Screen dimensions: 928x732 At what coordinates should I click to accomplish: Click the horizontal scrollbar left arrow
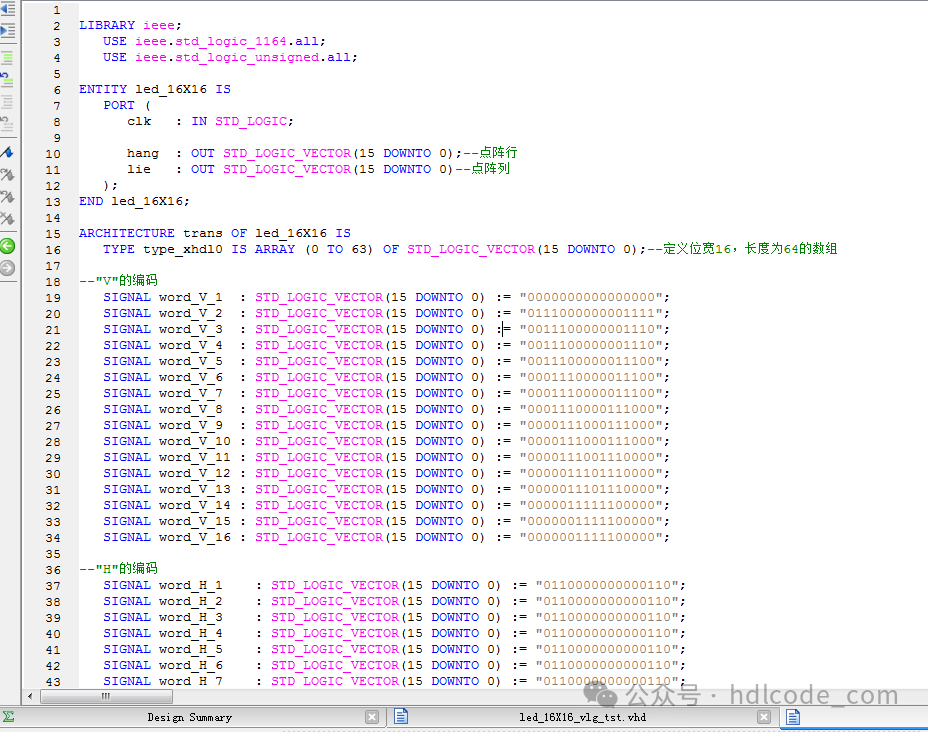pyautogui.click(x=30, y=696)
